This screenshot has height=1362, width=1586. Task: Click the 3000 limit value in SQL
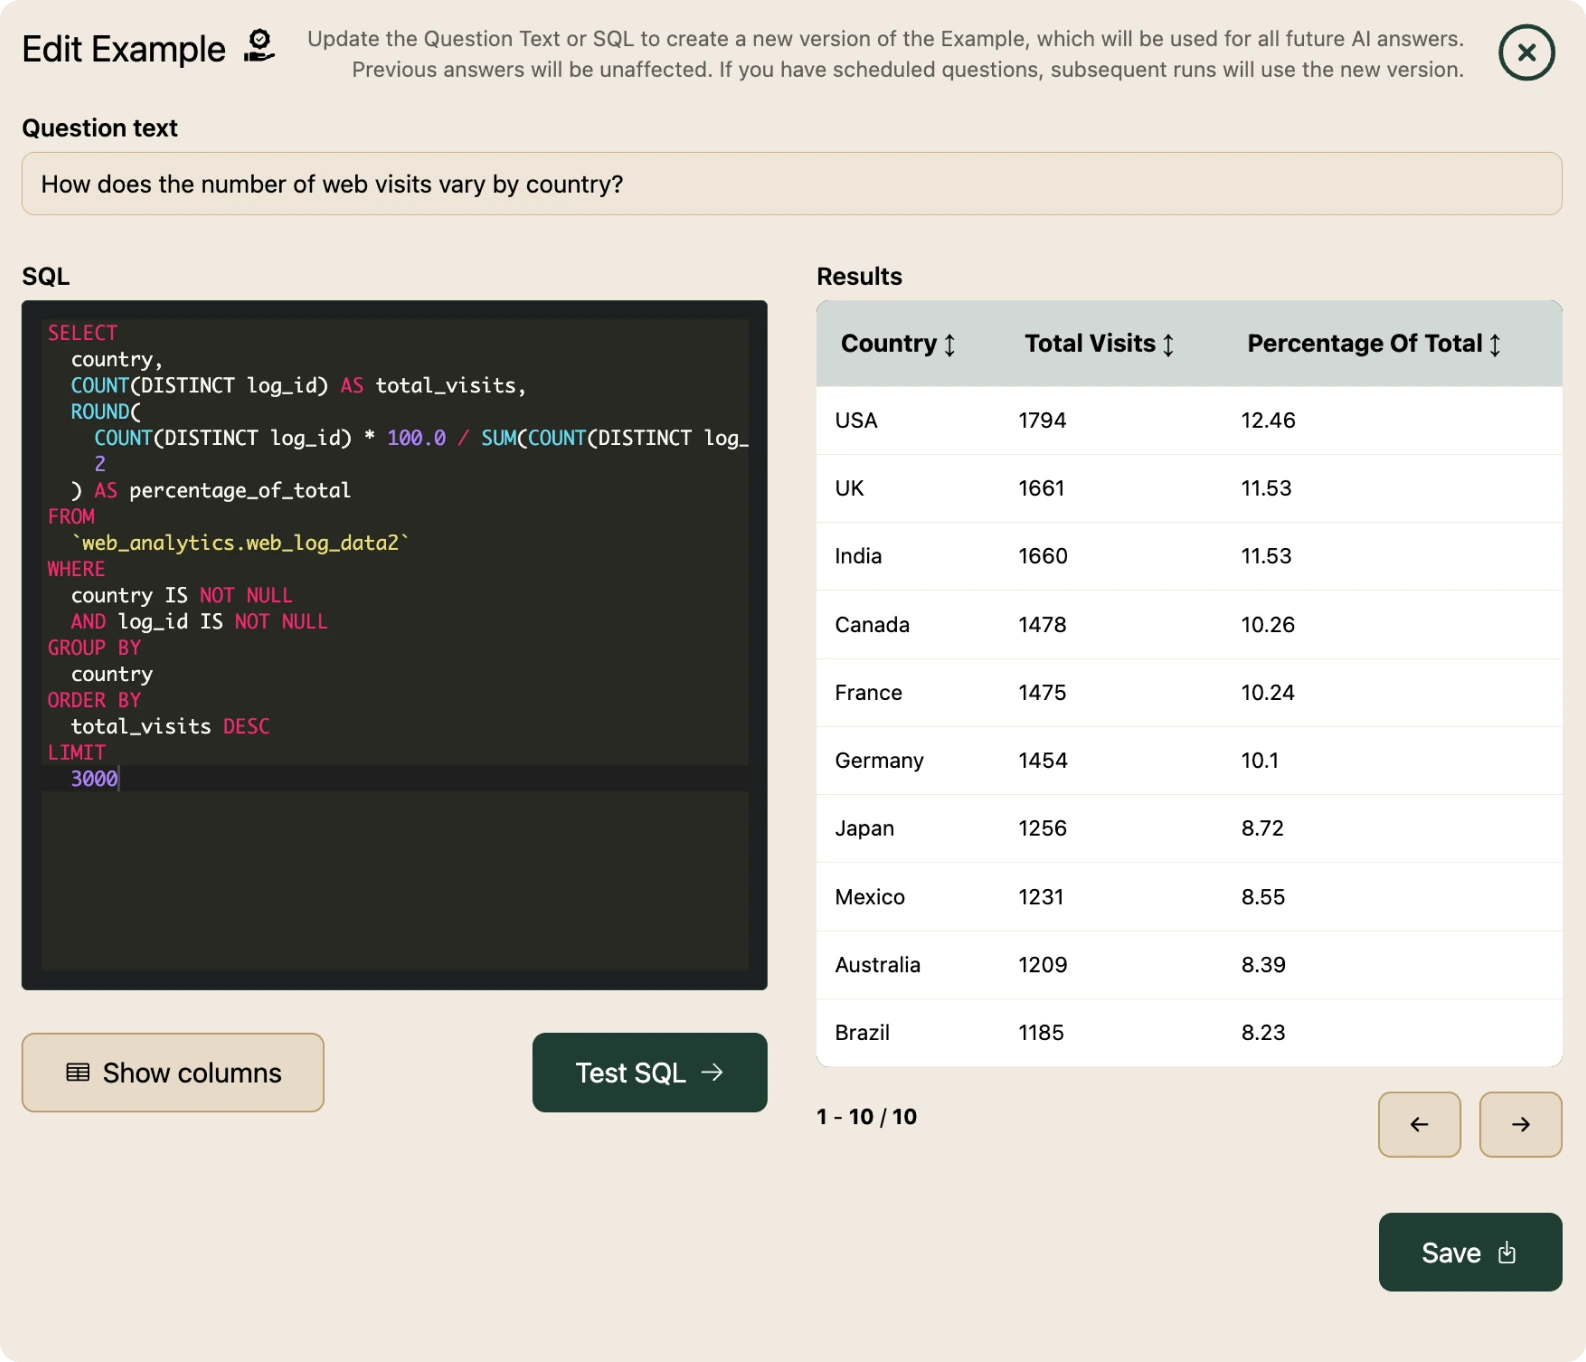(x=94, y=778)
